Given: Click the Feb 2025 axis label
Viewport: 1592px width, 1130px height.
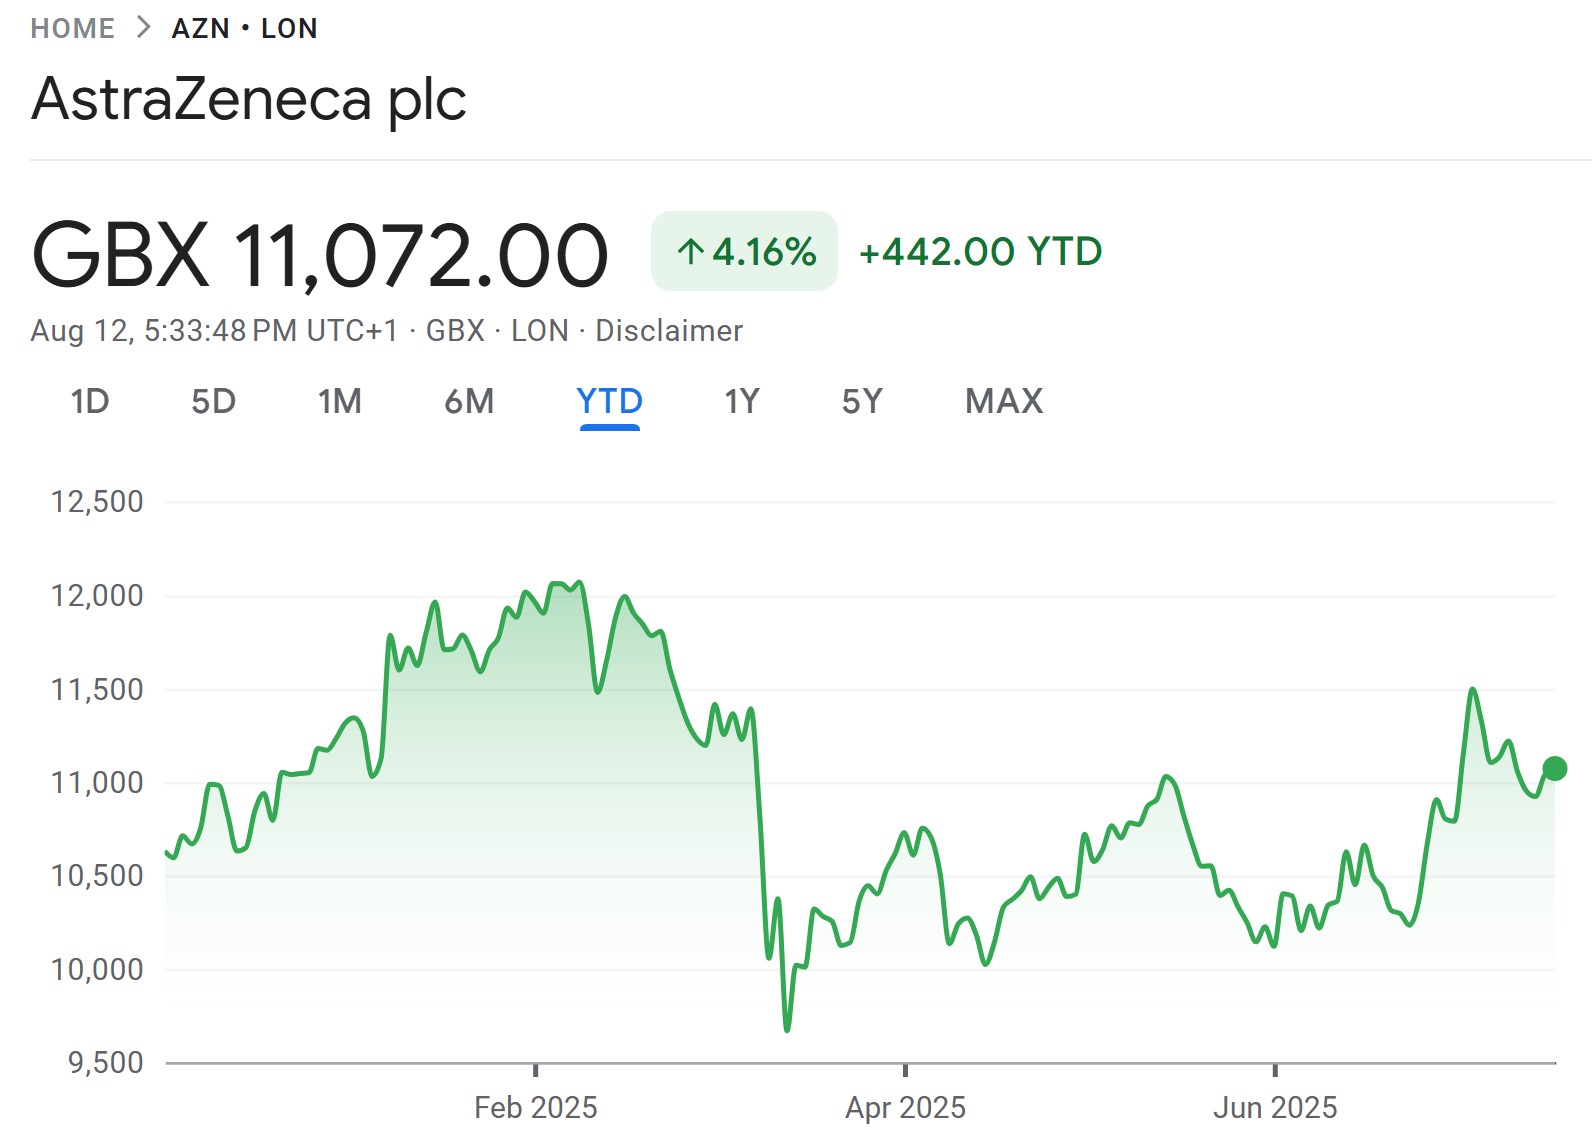Looking at the screenshot, I should 538,1107.
